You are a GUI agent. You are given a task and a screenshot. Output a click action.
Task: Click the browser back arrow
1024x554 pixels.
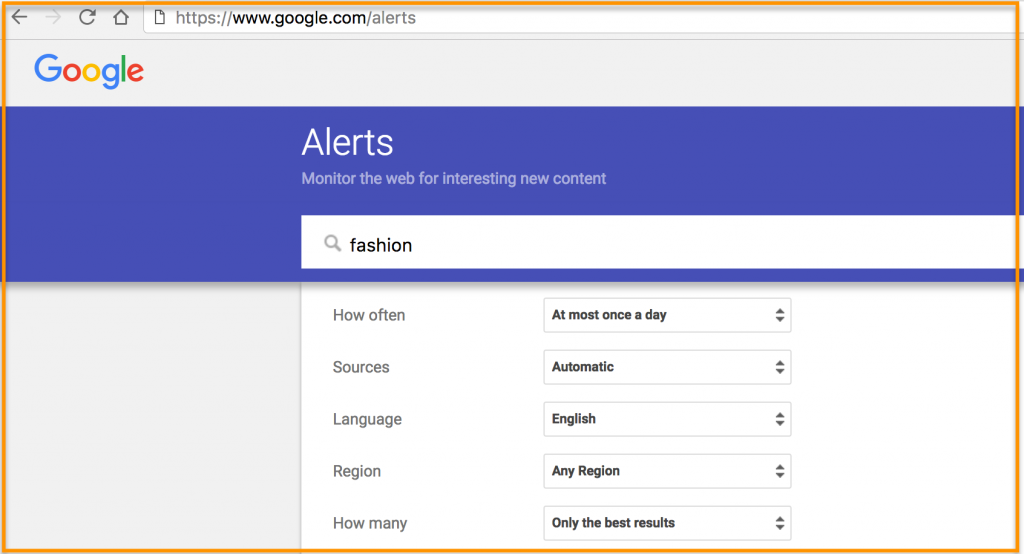point(20,17)
